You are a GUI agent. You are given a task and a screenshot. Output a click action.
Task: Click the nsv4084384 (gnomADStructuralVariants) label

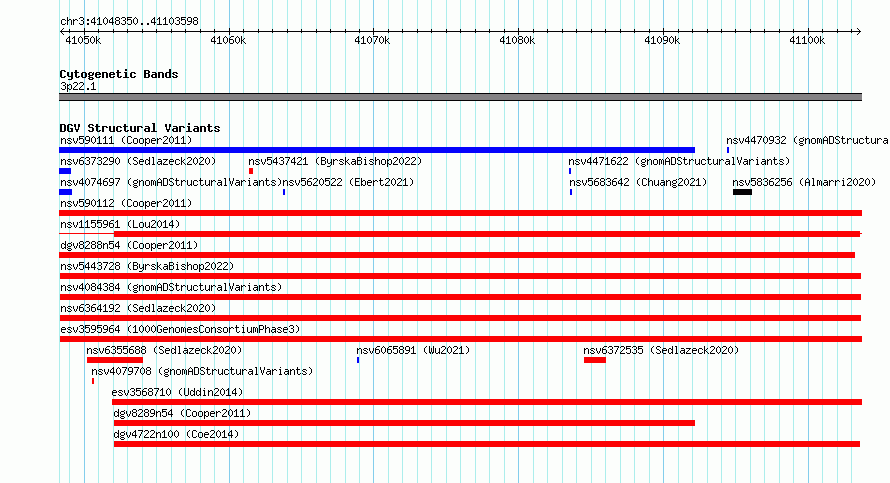point(171,287)
